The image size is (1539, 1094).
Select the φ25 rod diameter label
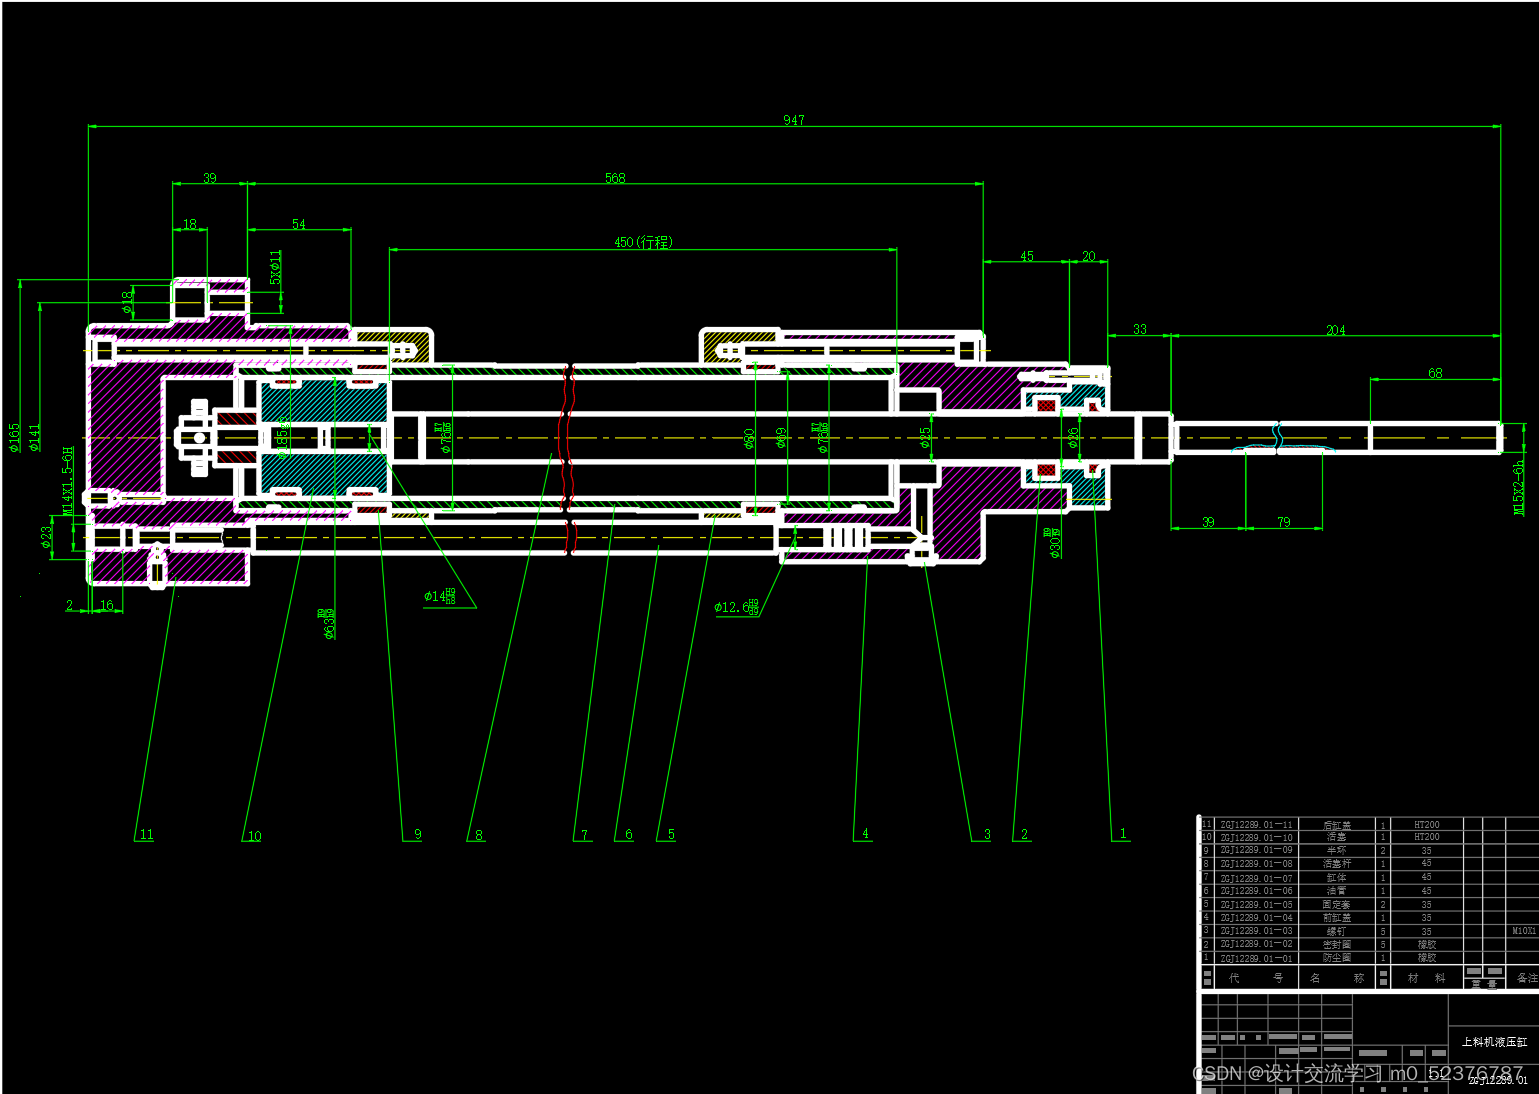pyautogui.click(x=925, y=437)
